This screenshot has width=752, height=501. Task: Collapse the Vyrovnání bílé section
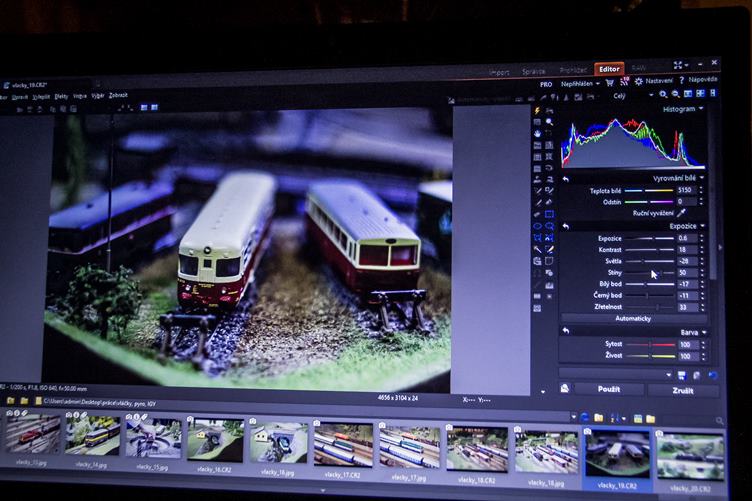tap(702, 178)
